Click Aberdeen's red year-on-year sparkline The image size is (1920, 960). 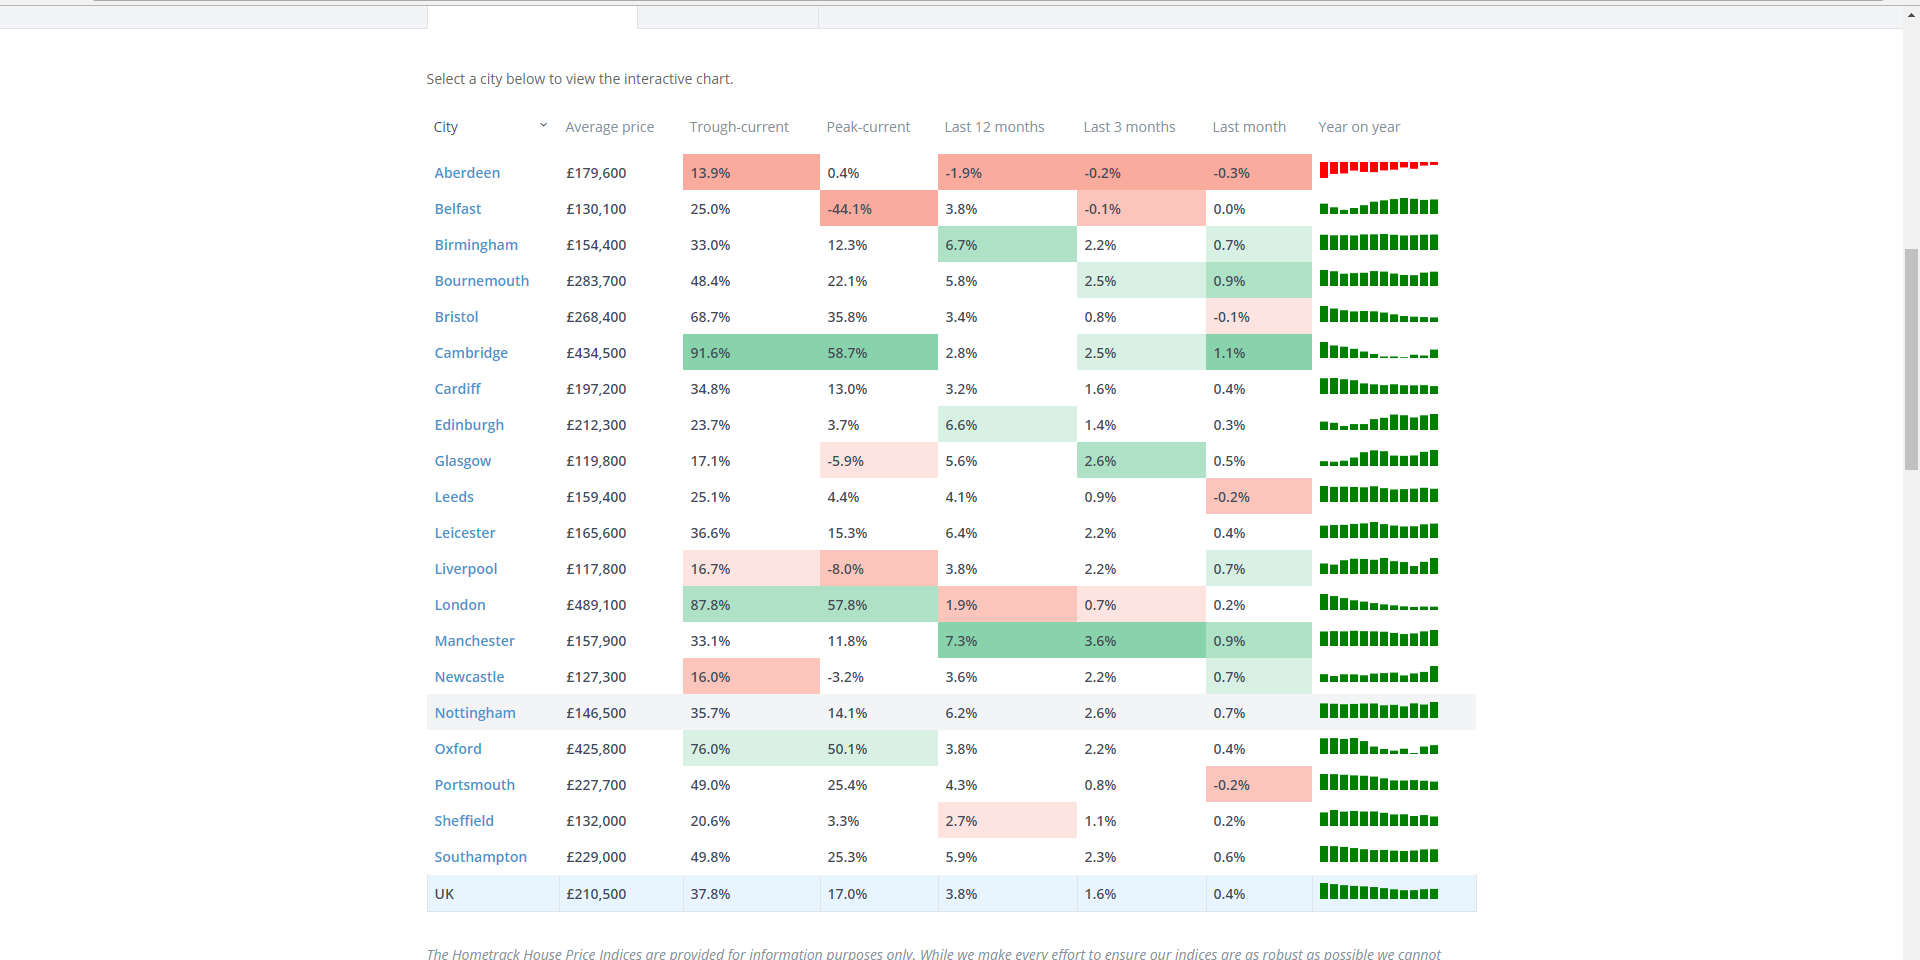(x=1378, y=168)
